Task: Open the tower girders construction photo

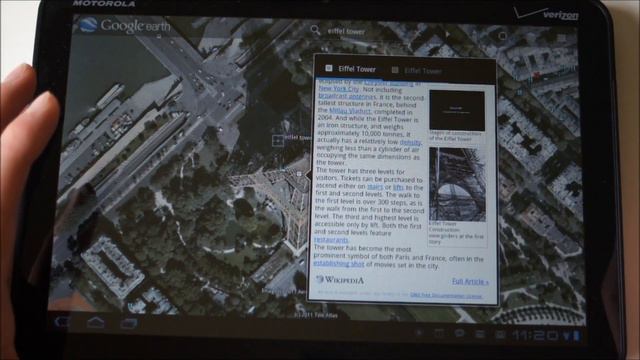Action: (457, 184)
